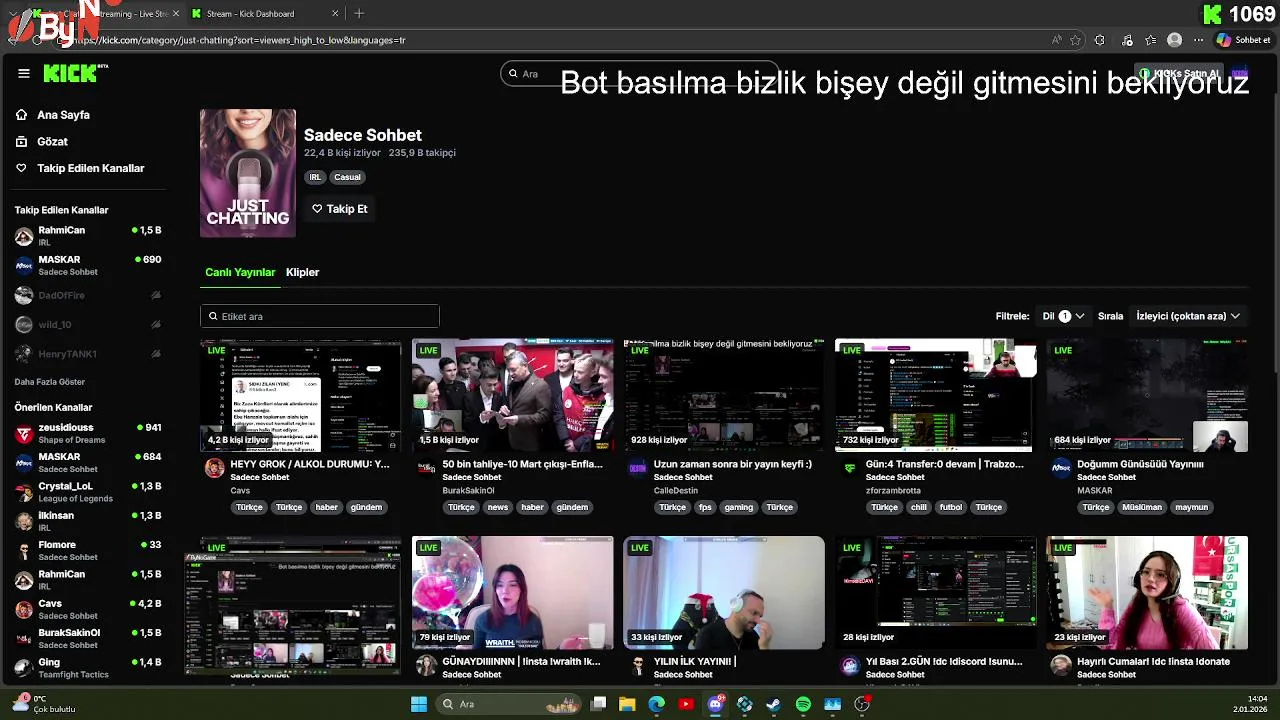The image size is (1280, 720).
Task: Open browser settings and more ellipsis
Action: click(1198, 40)
